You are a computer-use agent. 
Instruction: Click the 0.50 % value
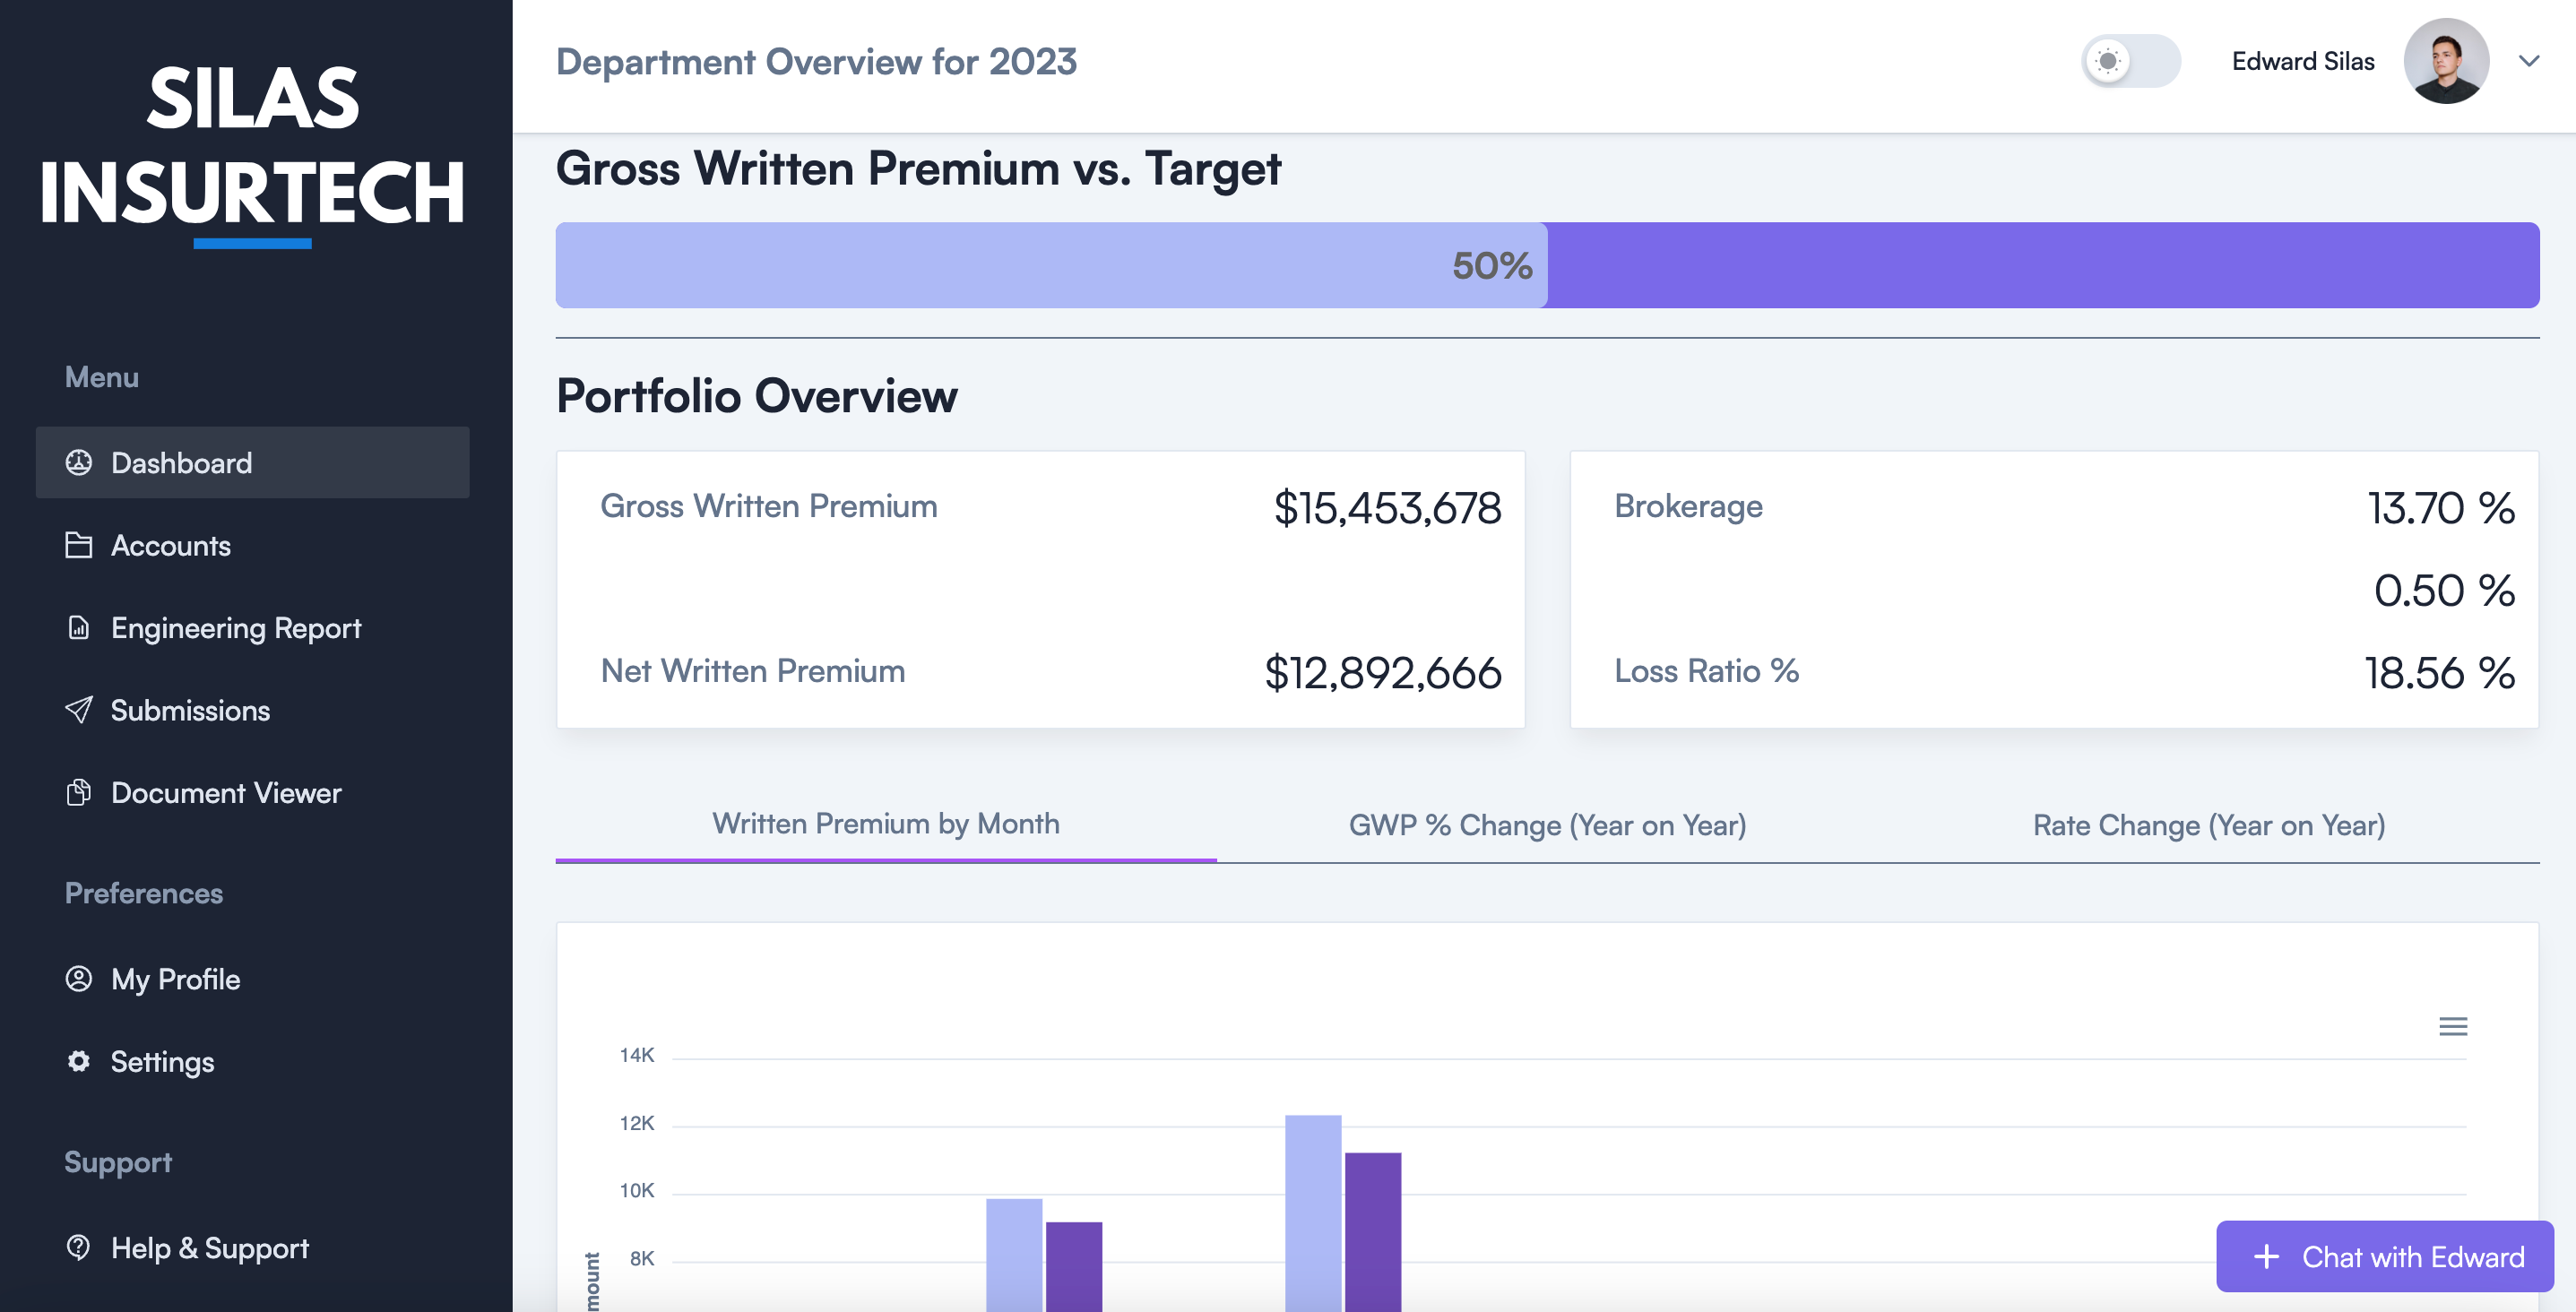[x=2444, y=590]
